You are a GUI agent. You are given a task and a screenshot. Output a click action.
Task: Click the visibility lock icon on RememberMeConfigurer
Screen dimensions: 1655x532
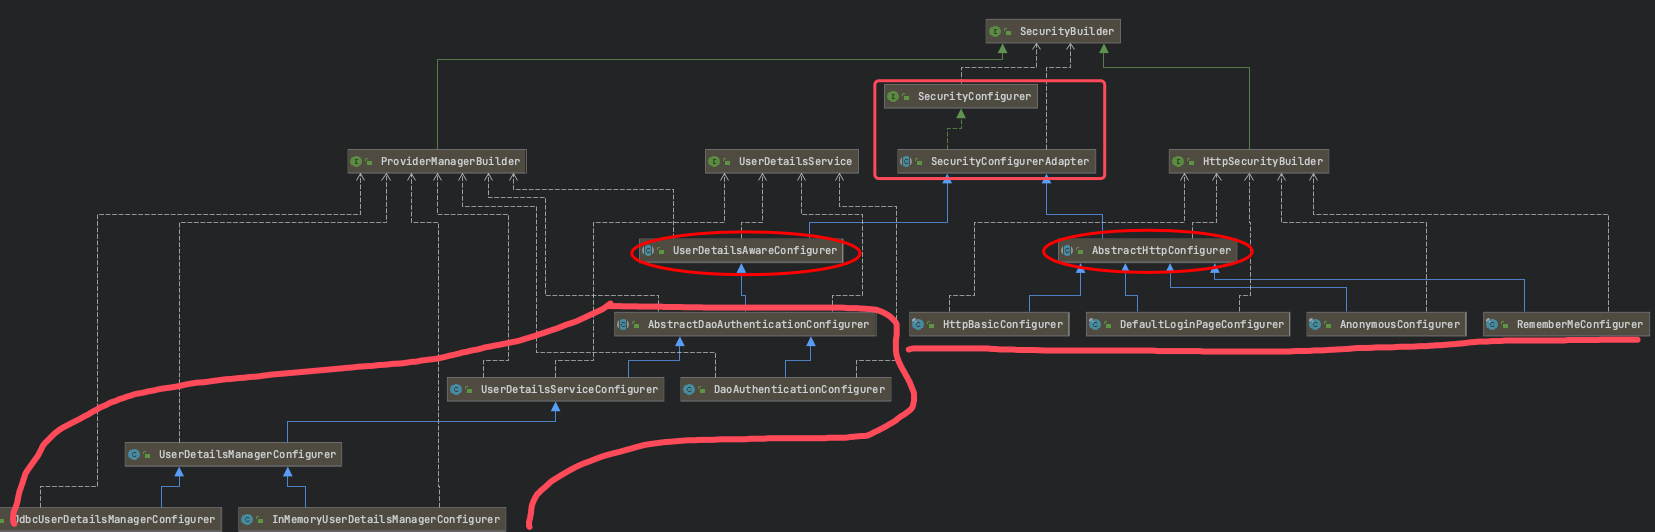point(1505,326)
